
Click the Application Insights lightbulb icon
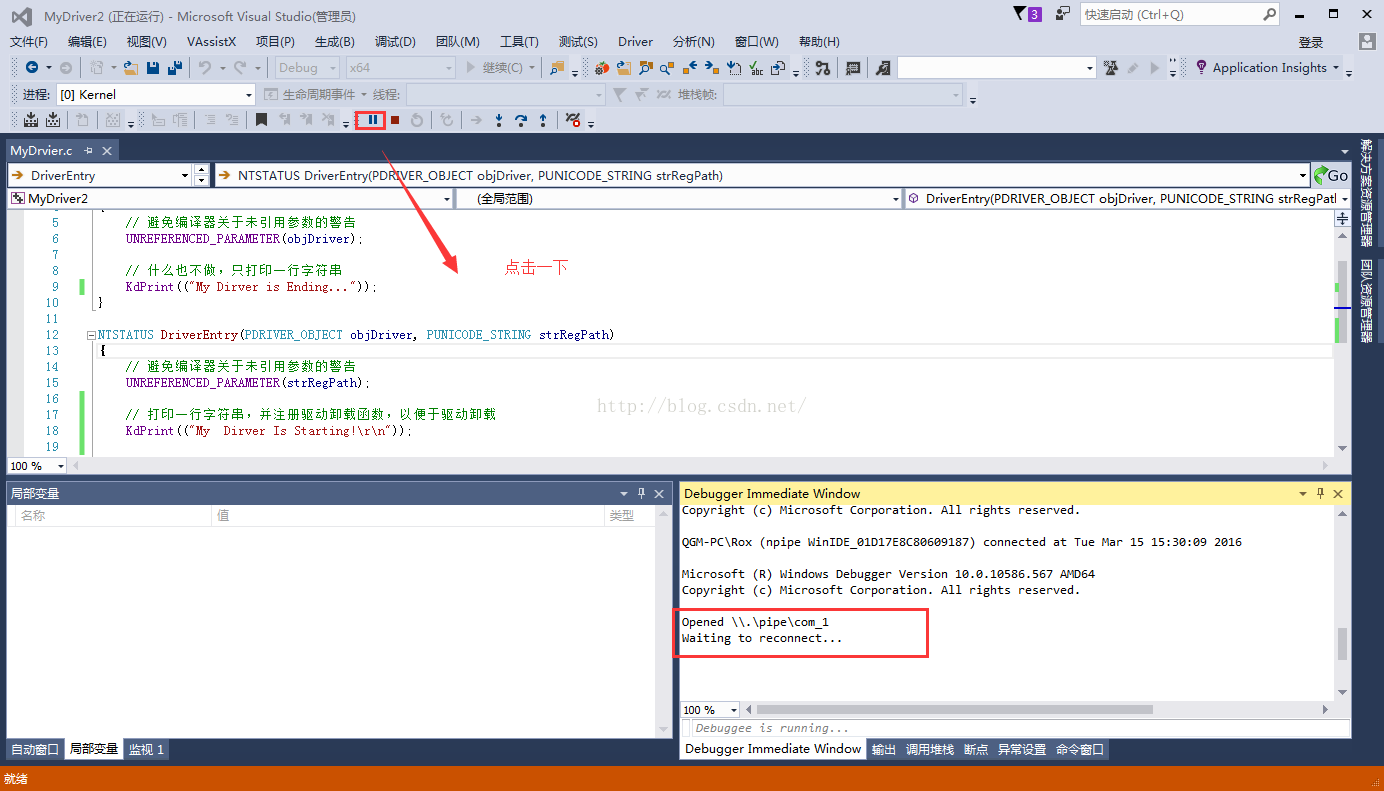tap(1201, 68)
